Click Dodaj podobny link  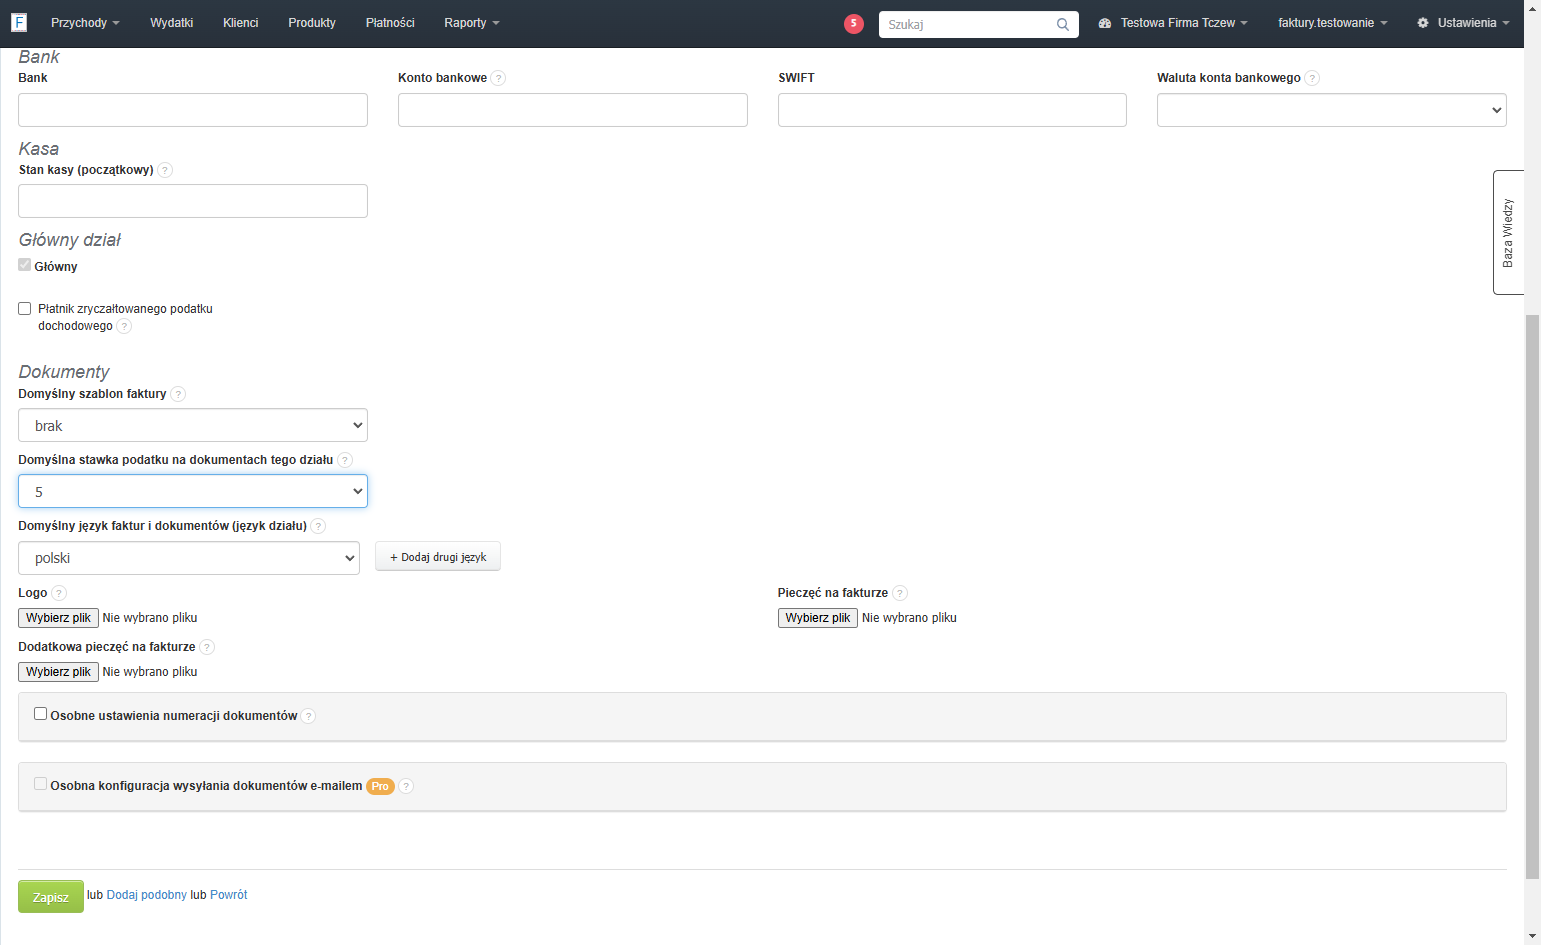(x=147, y=895)
